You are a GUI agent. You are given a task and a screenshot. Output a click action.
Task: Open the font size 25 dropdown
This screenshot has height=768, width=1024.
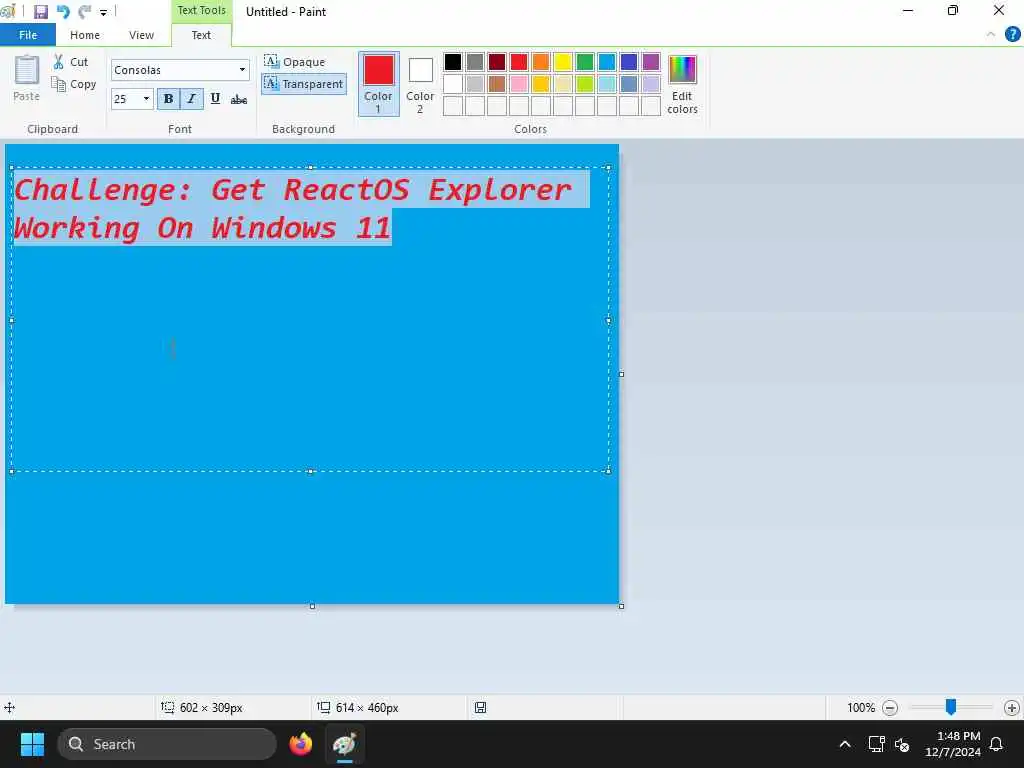click(x=146, y=99)
